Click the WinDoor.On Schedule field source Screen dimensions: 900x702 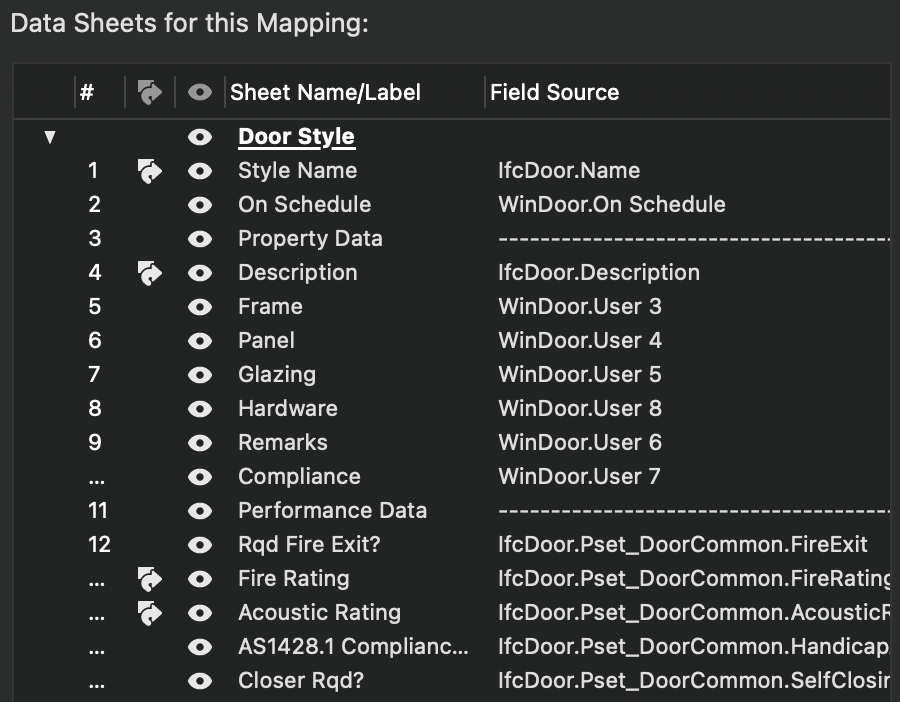(611, 205)
